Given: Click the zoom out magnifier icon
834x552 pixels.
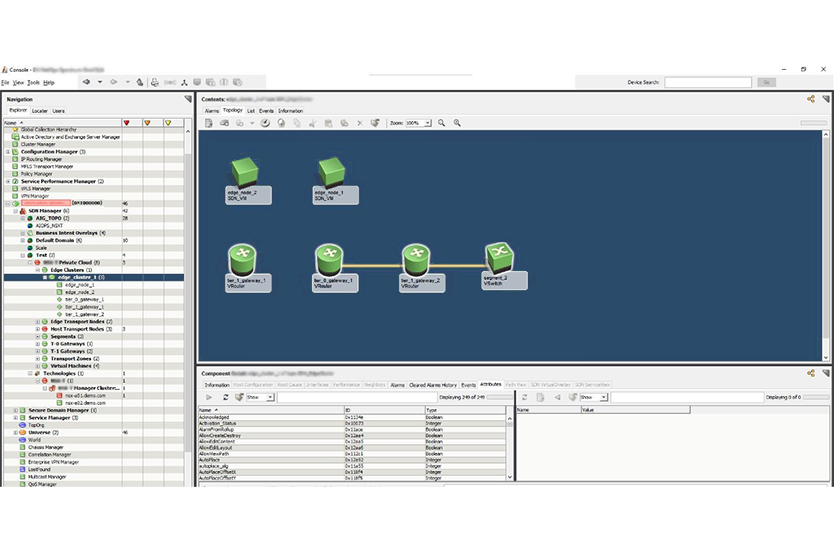Looking at the screenshot, I should pyautogui.click(x=441, y=123).
